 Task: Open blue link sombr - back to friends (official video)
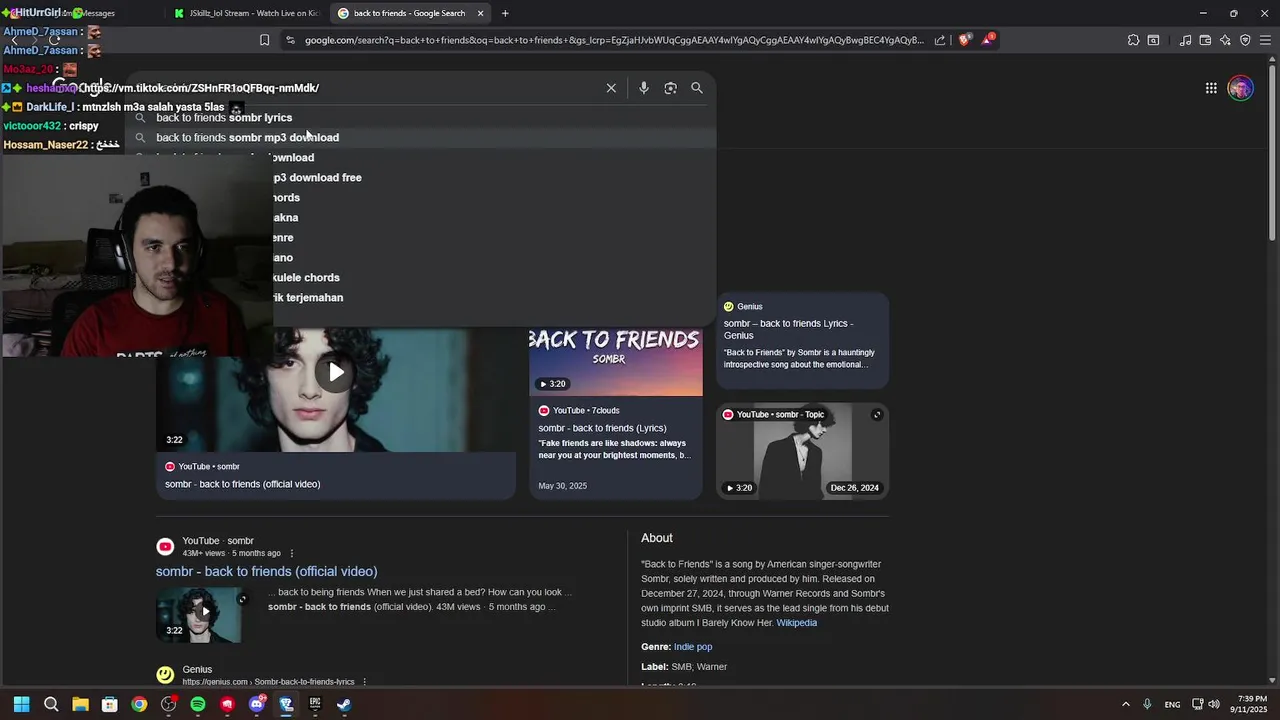(266, 571)
